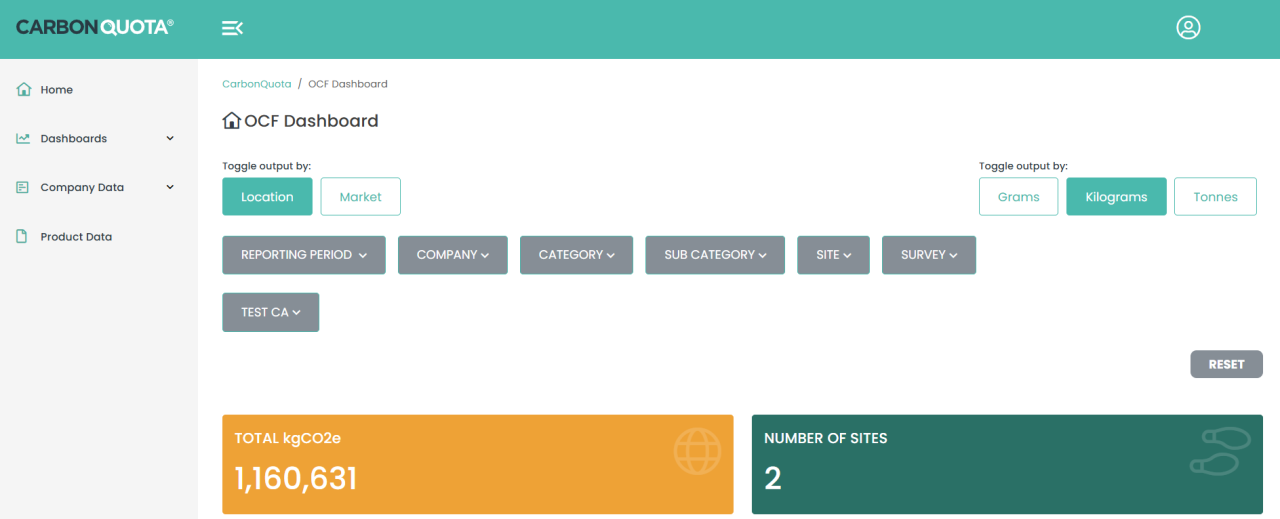This screenshot has width=1280, height=519.
Task: Click the Company Data list icon
Action: [24, 188]
